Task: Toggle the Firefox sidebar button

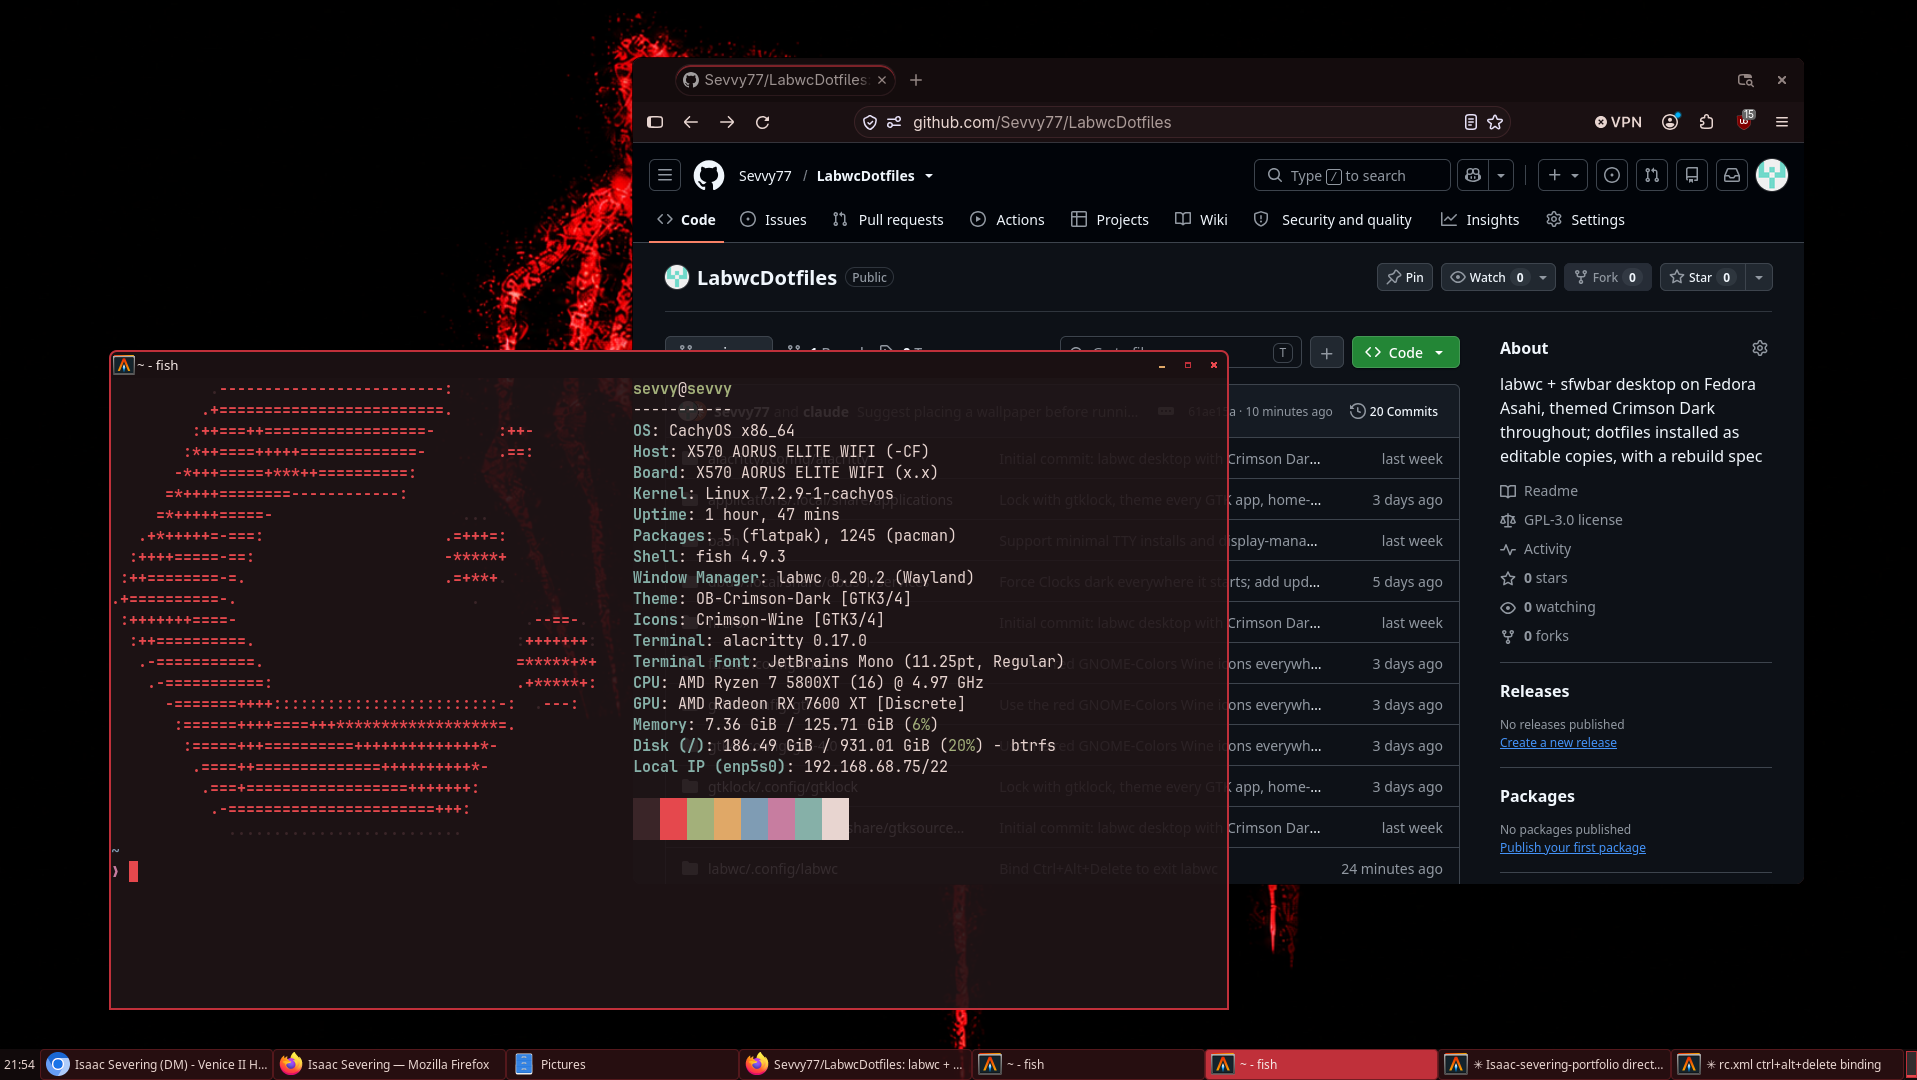Action: [x=655, y=122]
